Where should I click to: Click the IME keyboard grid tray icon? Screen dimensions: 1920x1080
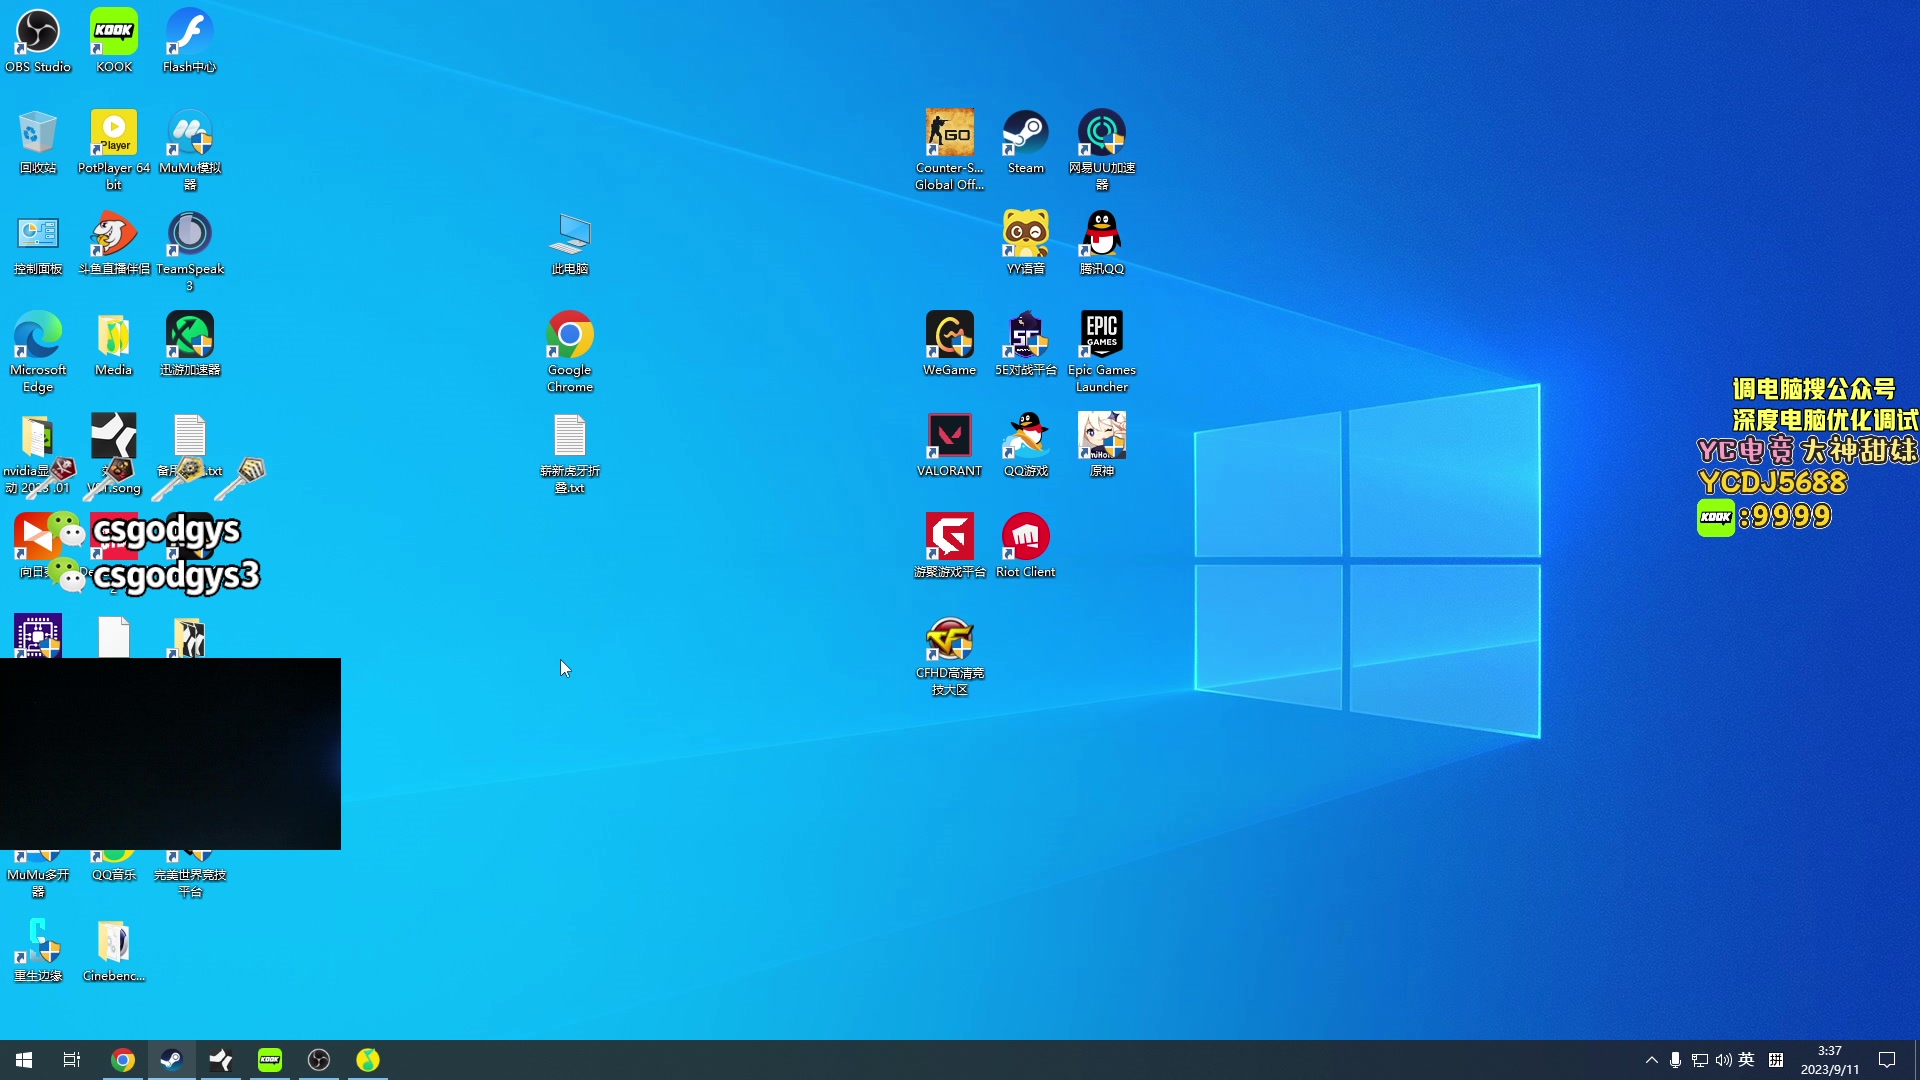pyautogui.click(x=1776, y=1060)
